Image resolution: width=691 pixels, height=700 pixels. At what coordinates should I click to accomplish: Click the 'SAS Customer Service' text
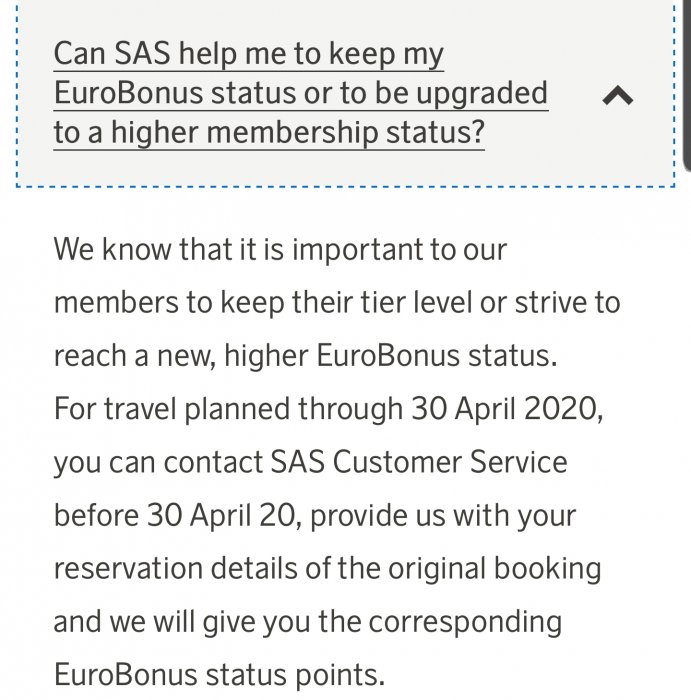(x=419, y=462)
